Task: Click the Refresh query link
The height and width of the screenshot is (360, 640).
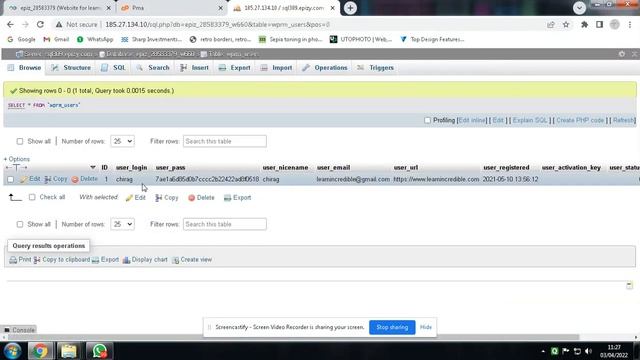Action: pos(623,120)
